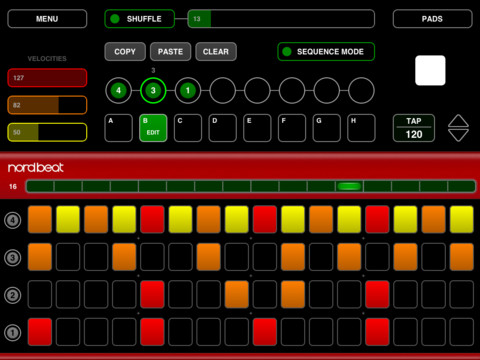The width and height of the screenshot is (480, 360).
Task: Select track 3 round button
Action: point(13,257)
